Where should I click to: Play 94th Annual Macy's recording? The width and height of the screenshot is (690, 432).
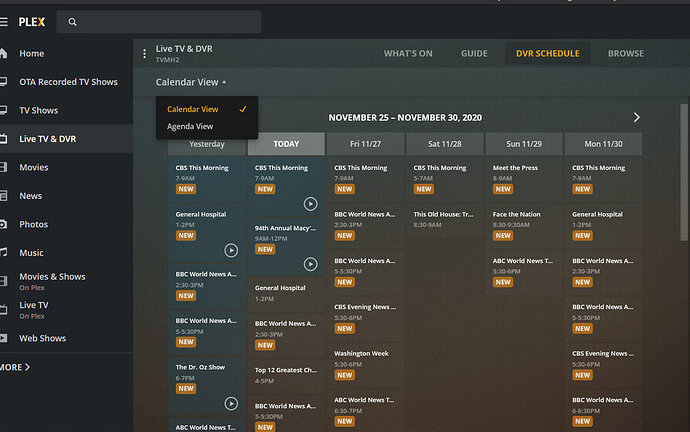pos(310,264)
